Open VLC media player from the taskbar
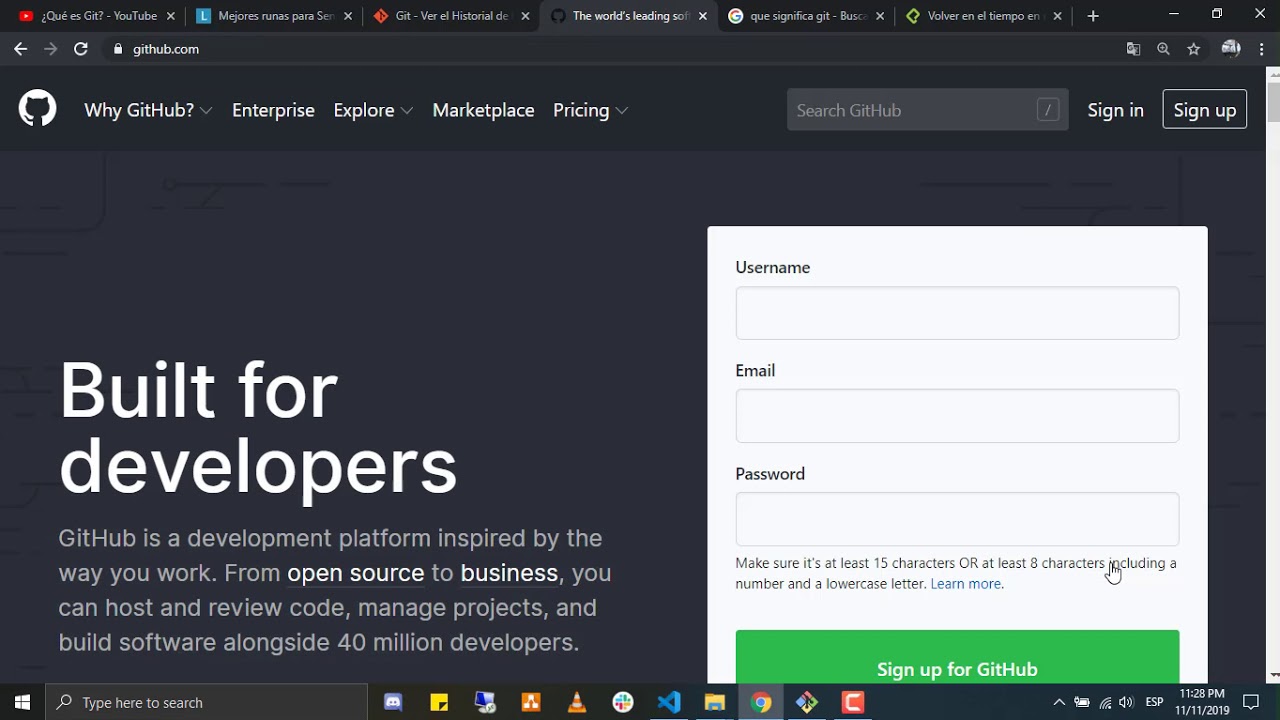Screen dimensions: 1280x720 [577, 702]
